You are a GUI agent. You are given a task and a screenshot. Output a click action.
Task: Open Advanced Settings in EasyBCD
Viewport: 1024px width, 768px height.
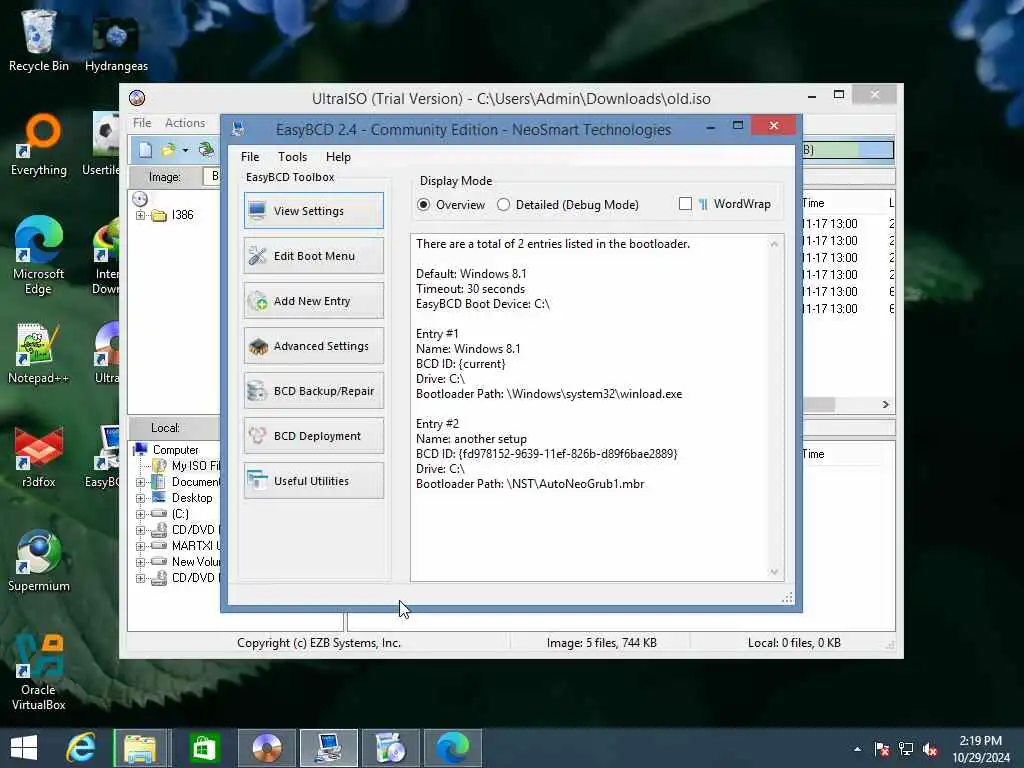pos(313,346)
